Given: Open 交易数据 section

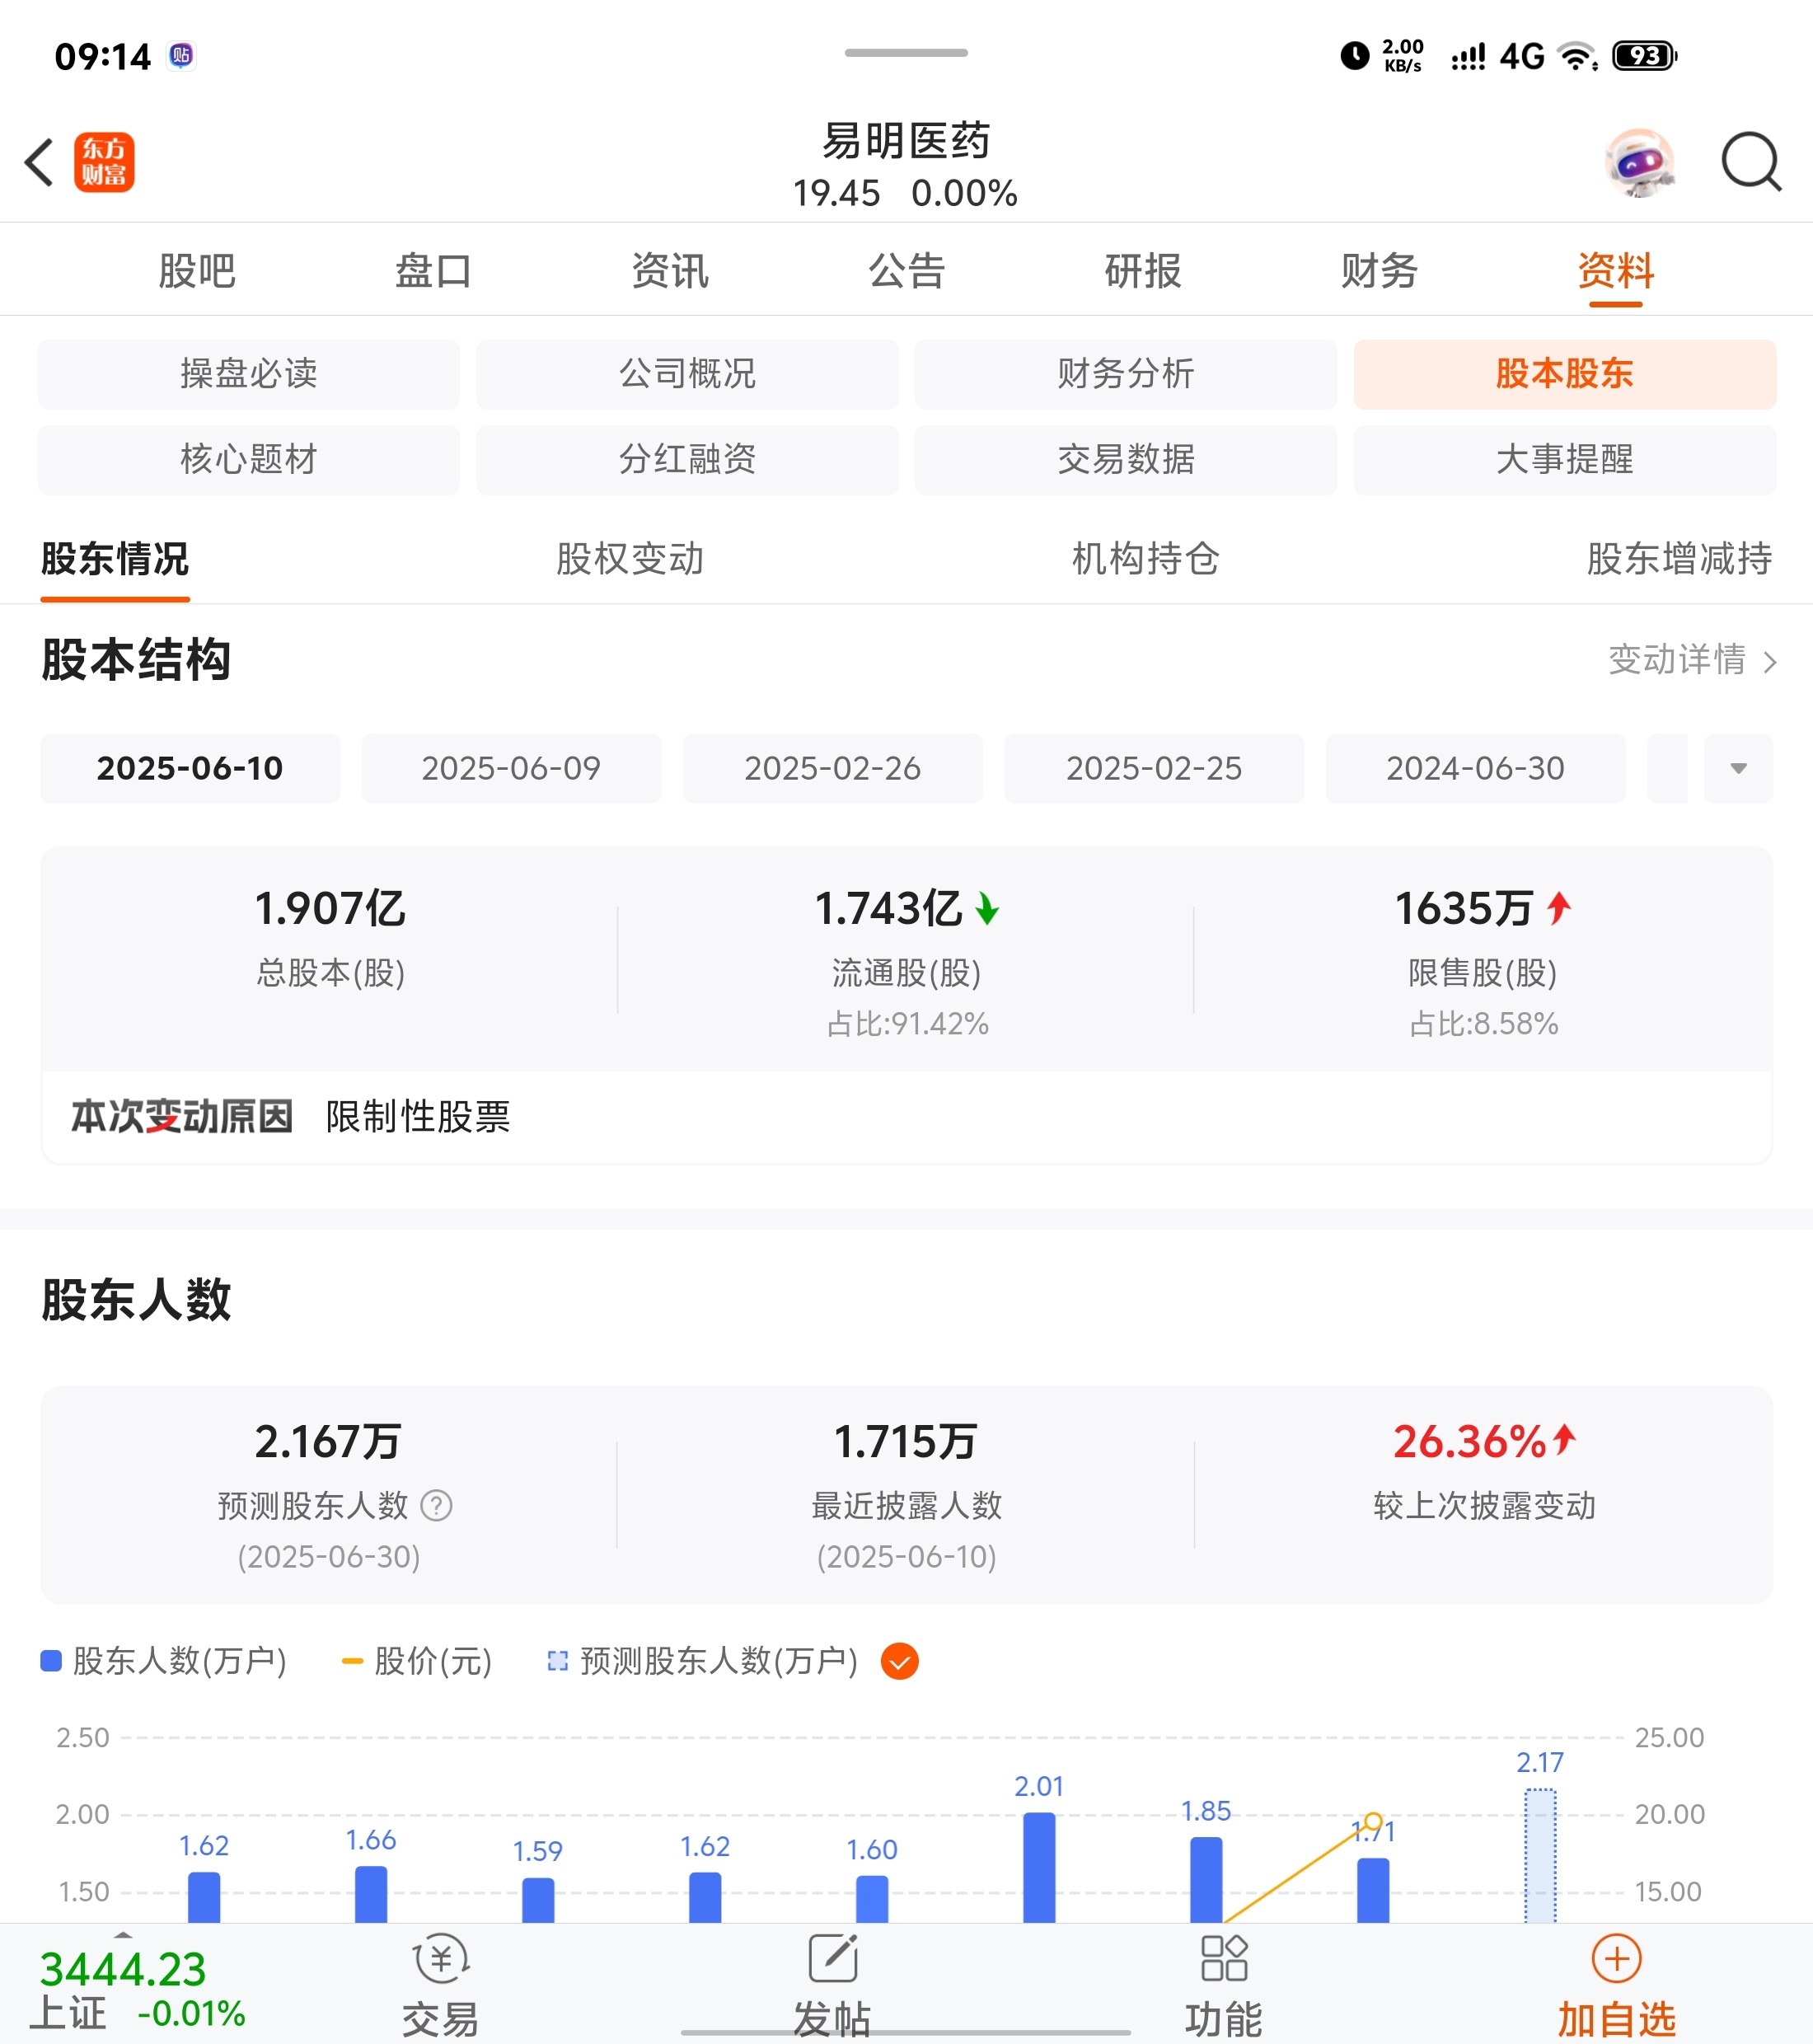Looking at the screenshot, I should tap(1126, 460).
